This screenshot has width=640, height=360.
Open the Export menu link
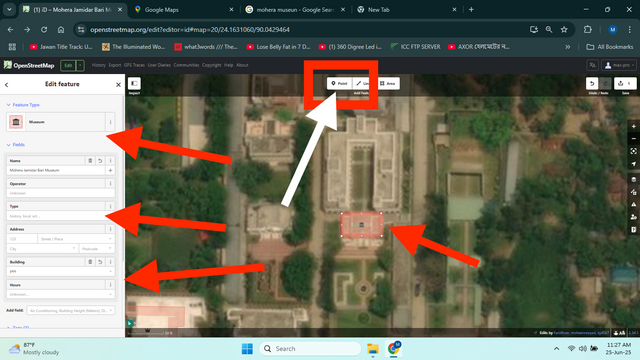[115, 65]
